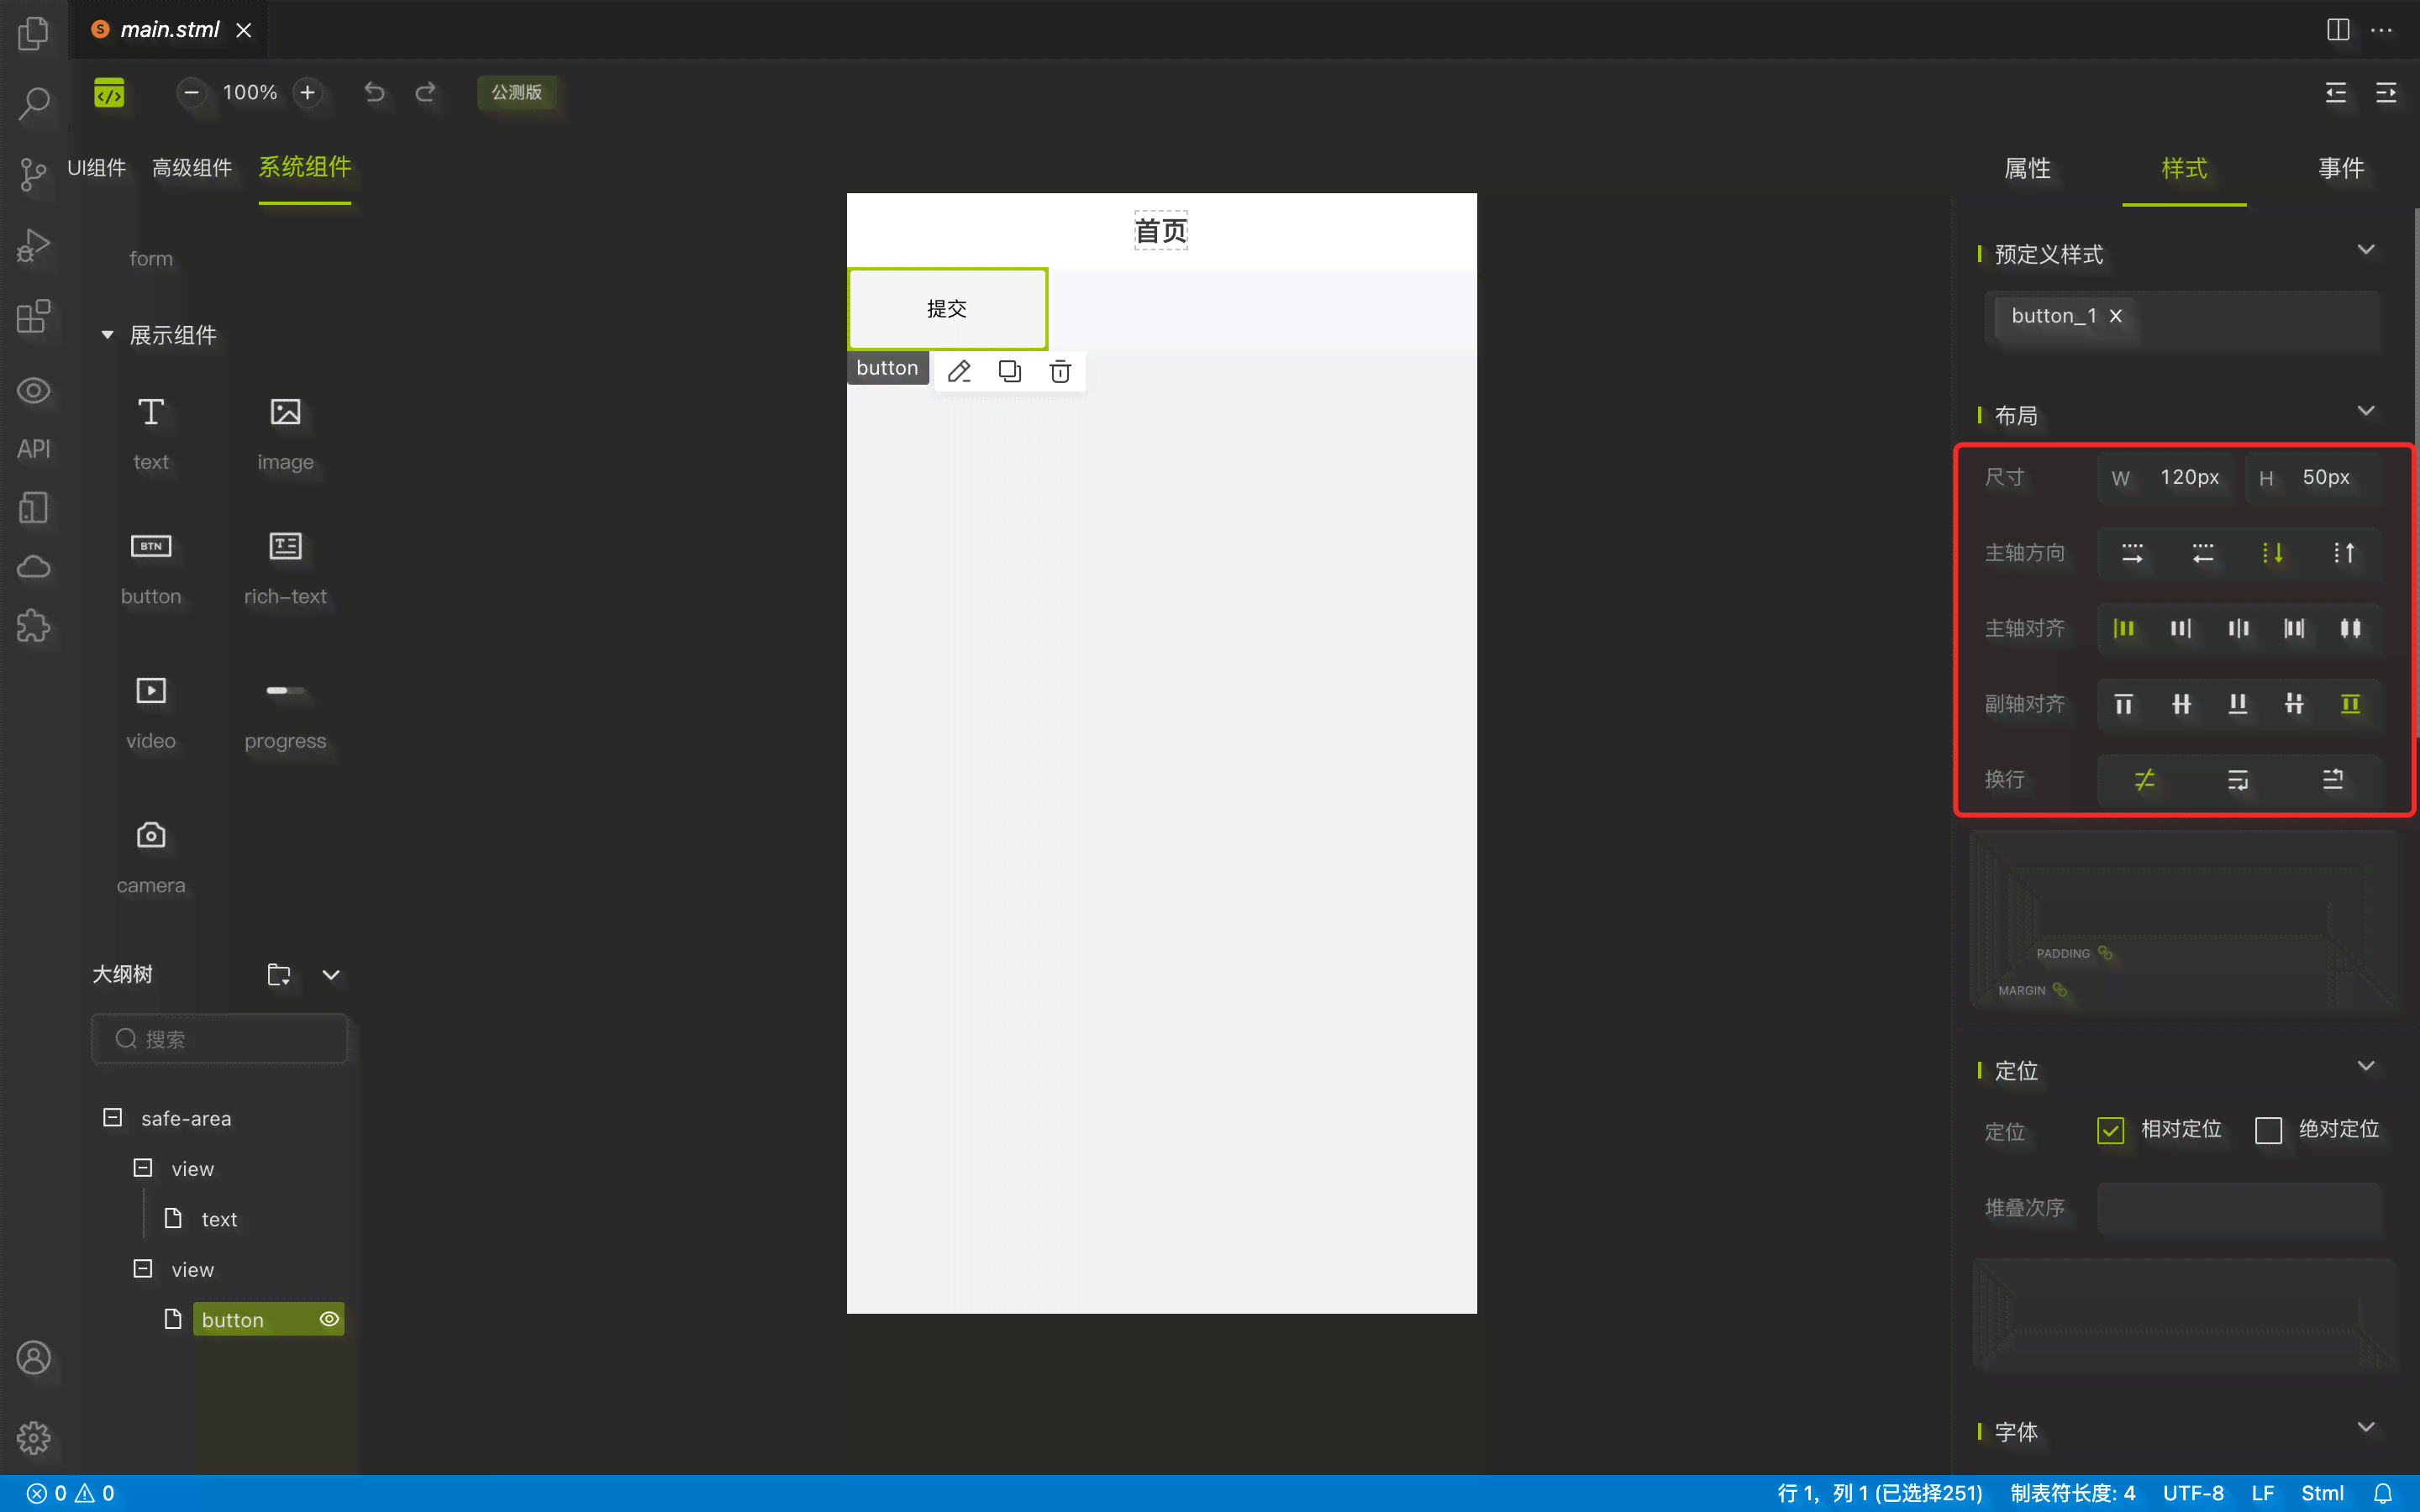Select the copy component icon on button toolbar

(1009, 370)
